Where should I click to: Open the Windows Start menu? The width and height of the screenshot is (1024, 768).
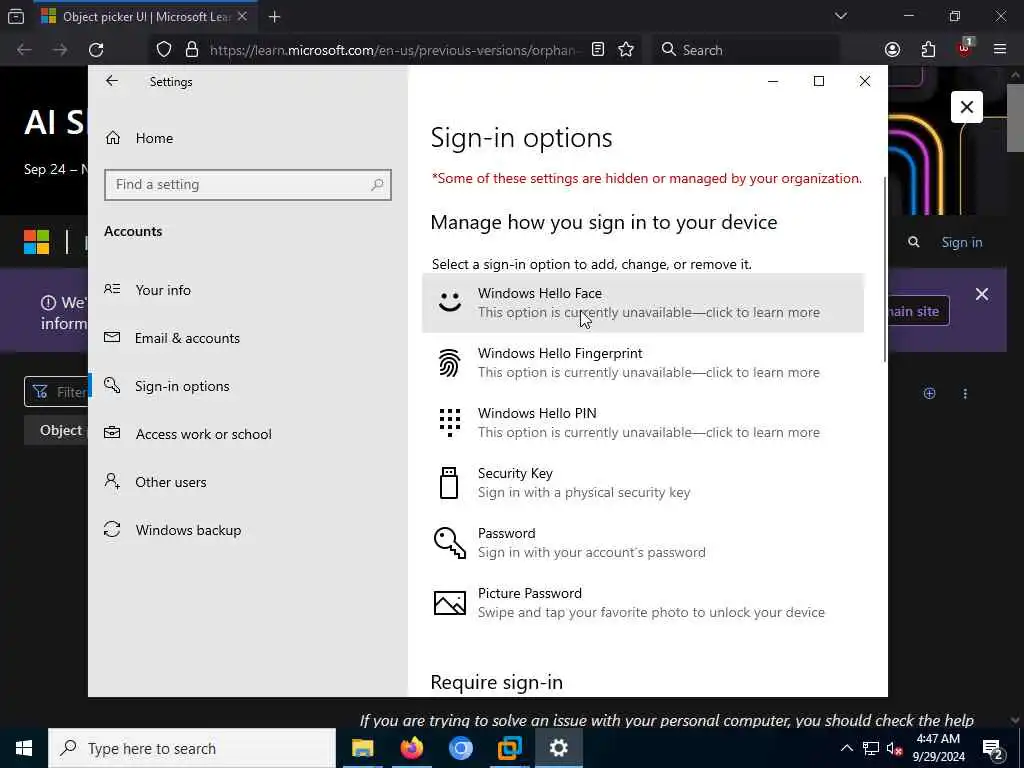pos(24,748)
